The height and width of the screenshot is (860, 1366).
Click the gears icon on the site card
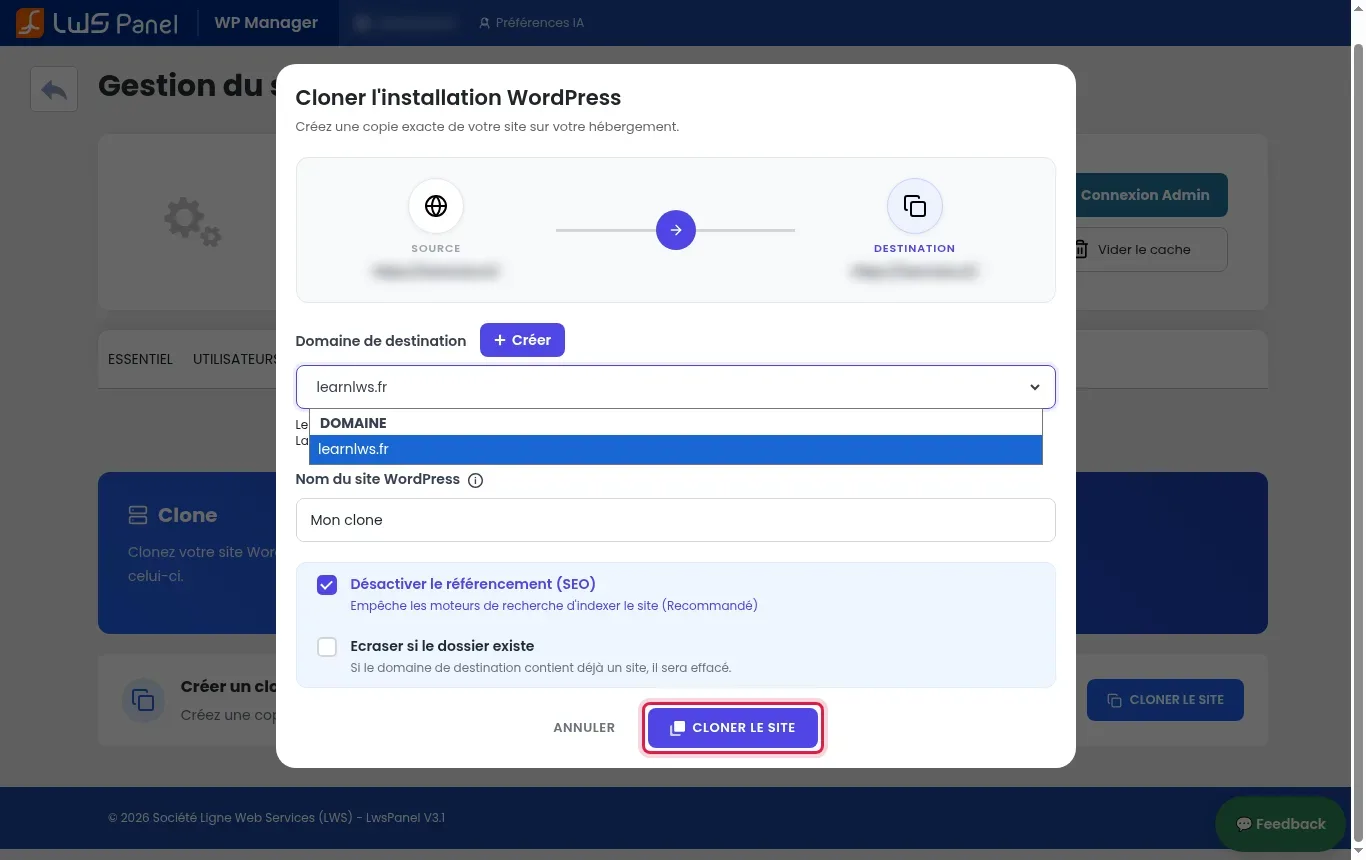tap(193, 222)
